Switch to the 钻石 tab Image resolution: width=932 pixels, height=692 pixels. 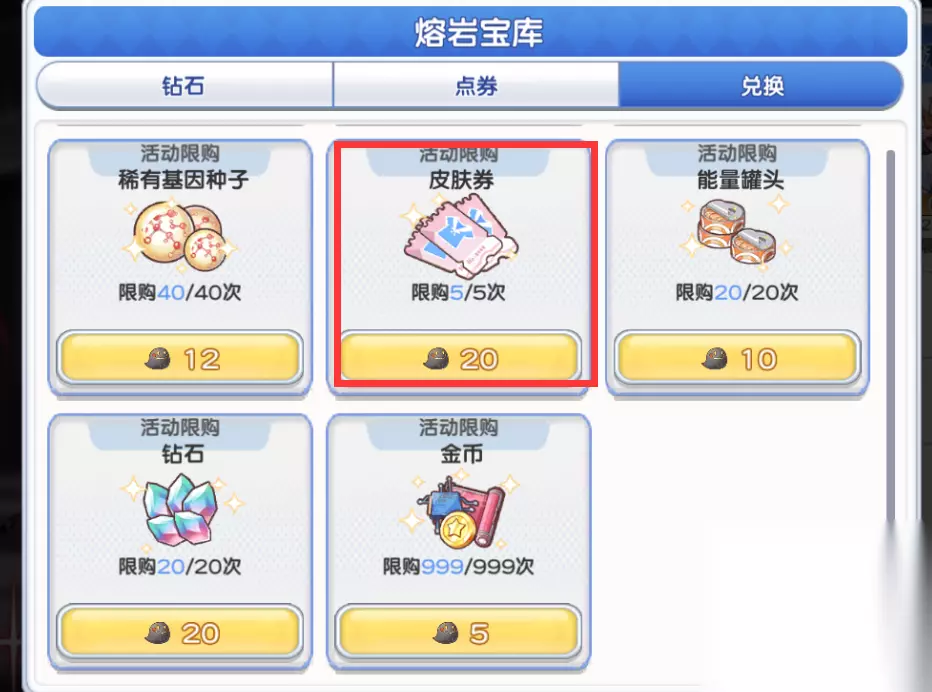(x=184, y=86)
